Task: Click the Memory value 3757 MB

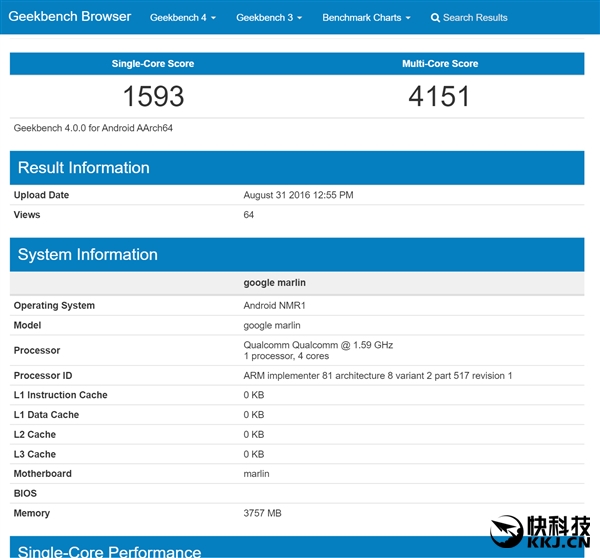Action: [262, 513]
